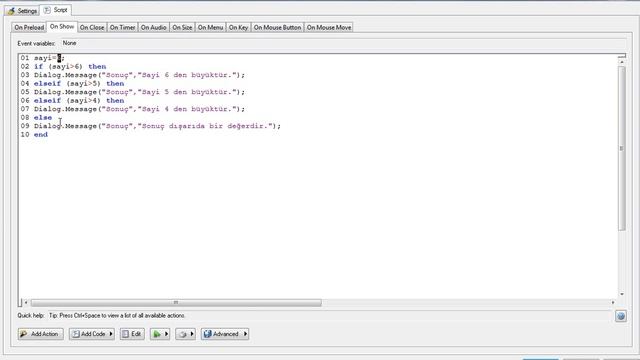Click the help globe icon

(x=621, y=316)
